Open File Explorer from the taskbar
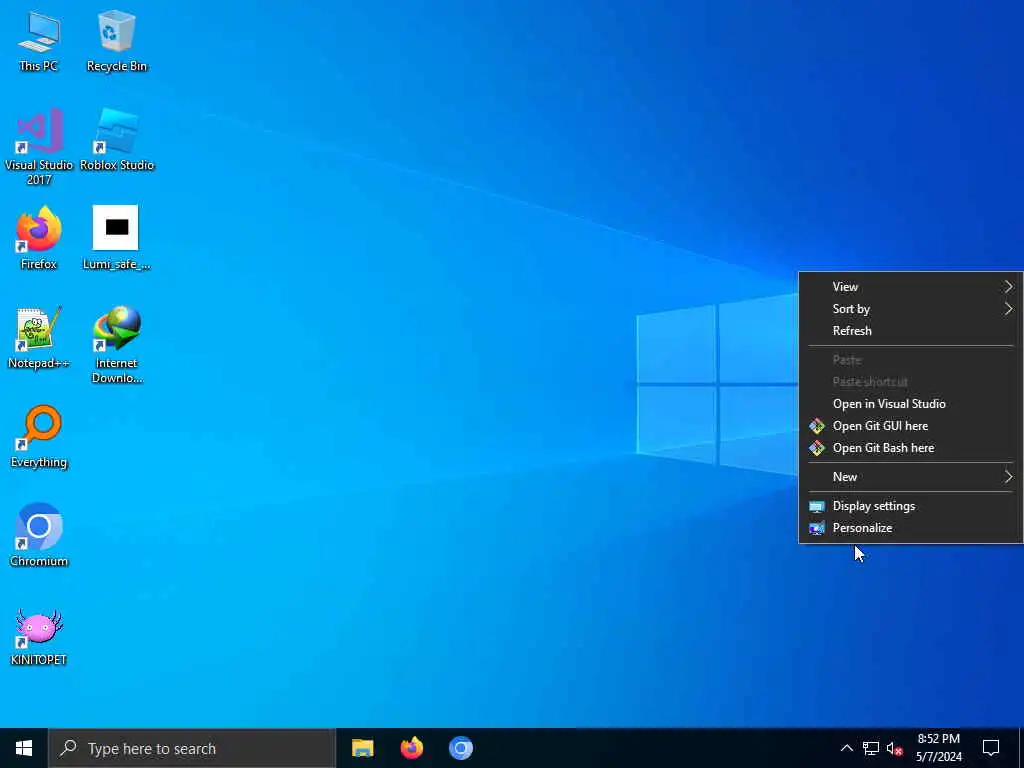 [362, 748]
